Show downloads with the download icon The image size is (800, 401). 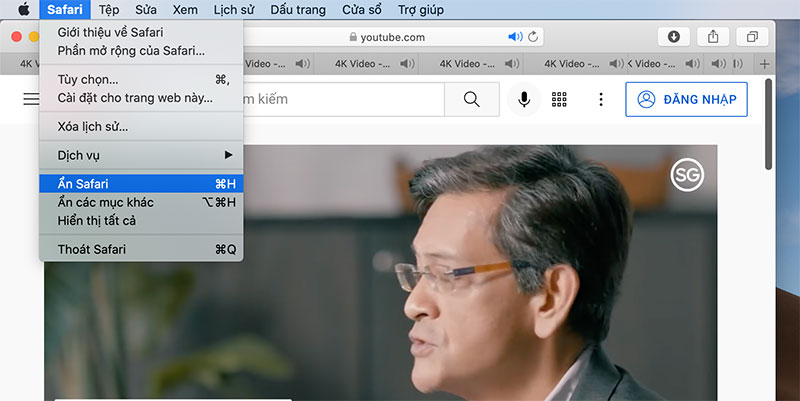(673, 37)
